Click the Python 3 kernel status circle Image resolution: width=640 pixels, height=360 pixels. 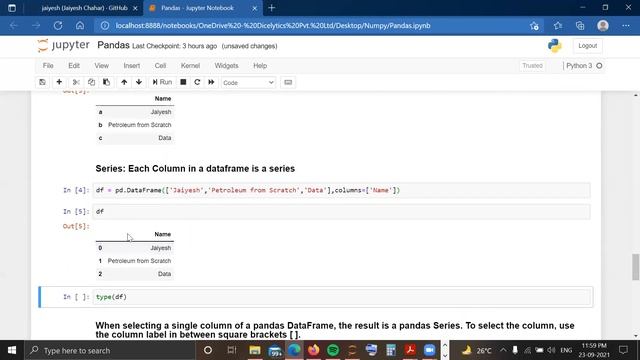click(x=599, y=66)
